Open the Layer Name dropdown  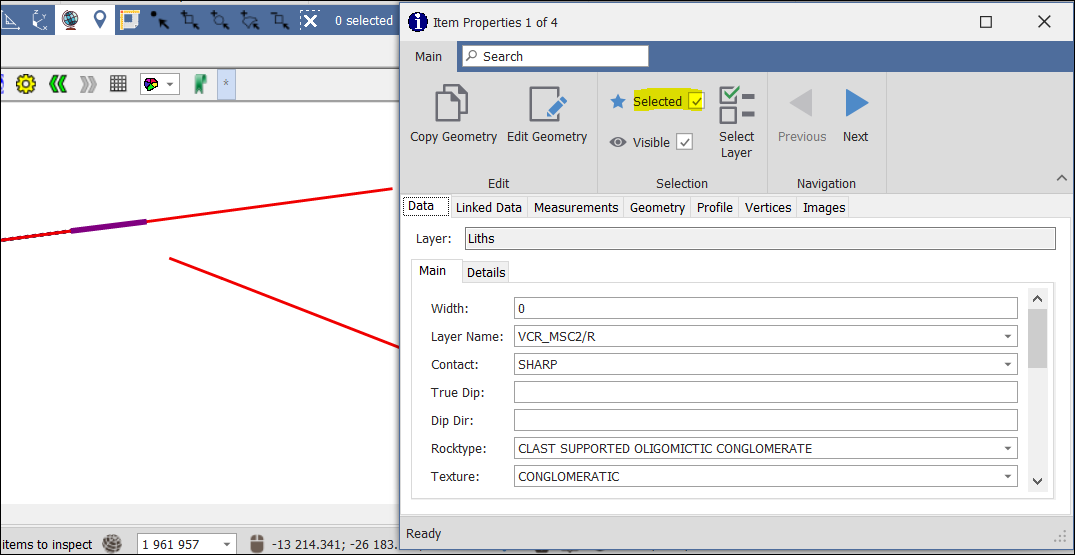tap(1008, 337)
